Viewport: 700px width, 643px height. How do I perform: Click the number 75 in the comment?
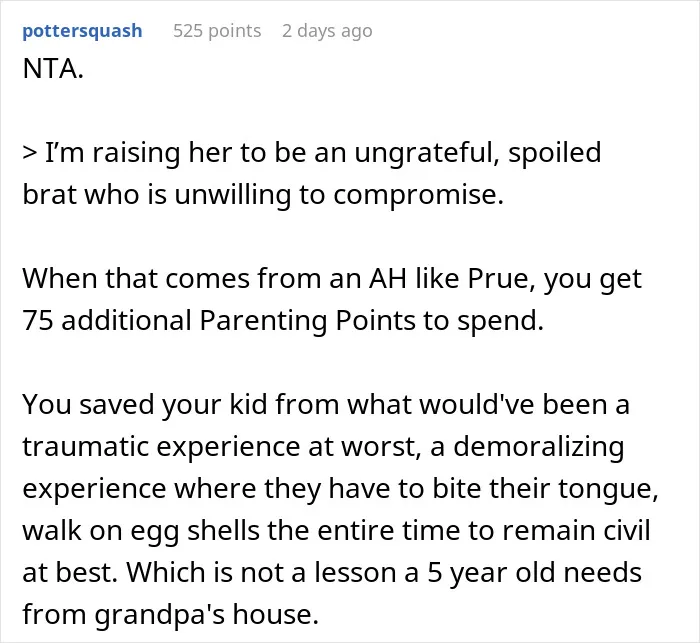point(38,321)
